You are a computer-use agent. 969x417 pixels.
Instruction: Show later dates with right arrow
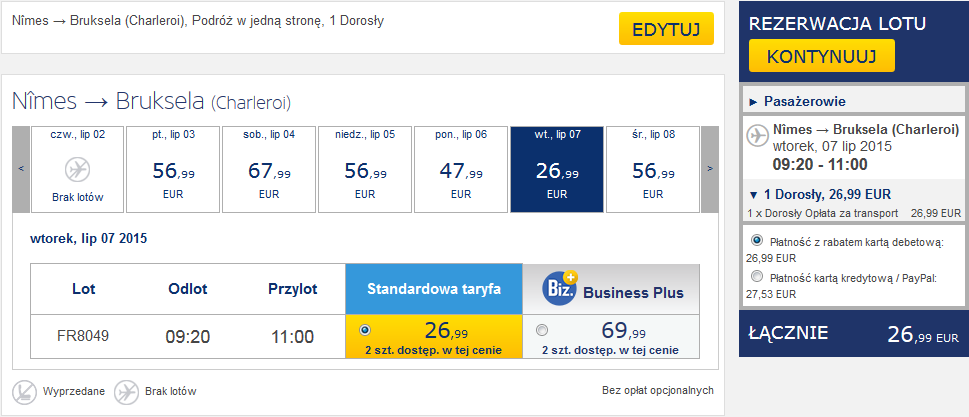coord(709,169)
